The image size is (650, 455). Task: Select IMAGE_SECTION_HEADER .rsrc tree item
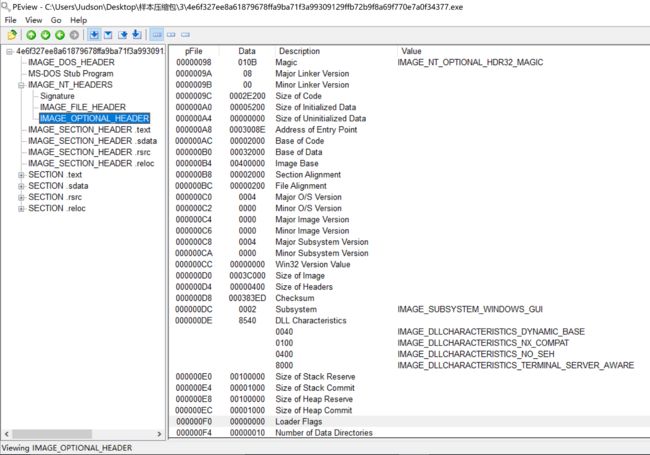click(x=89, y=152)
